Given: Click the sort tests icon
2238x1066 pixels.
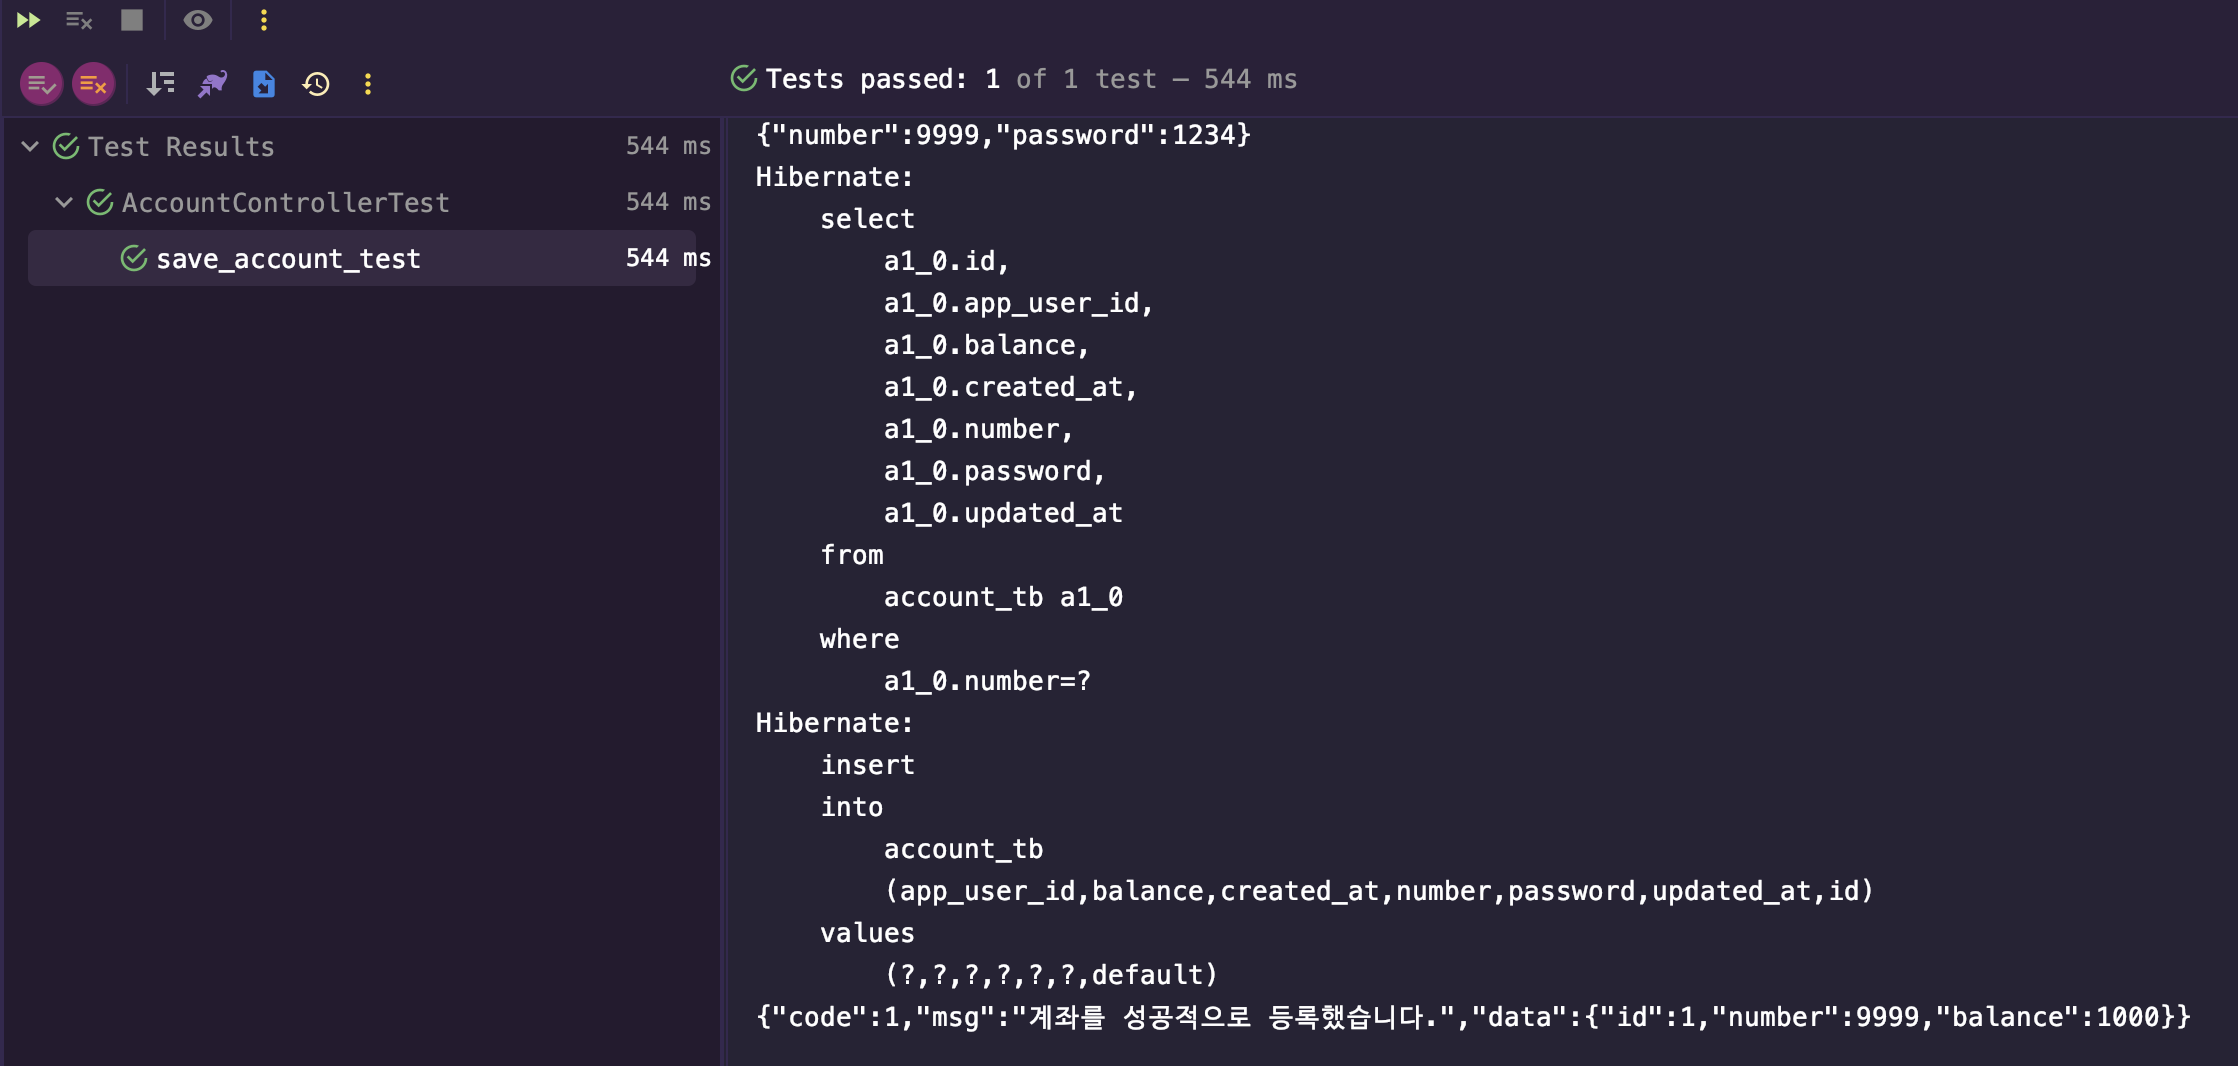Looking at the screenshot, I should (160, 84).
